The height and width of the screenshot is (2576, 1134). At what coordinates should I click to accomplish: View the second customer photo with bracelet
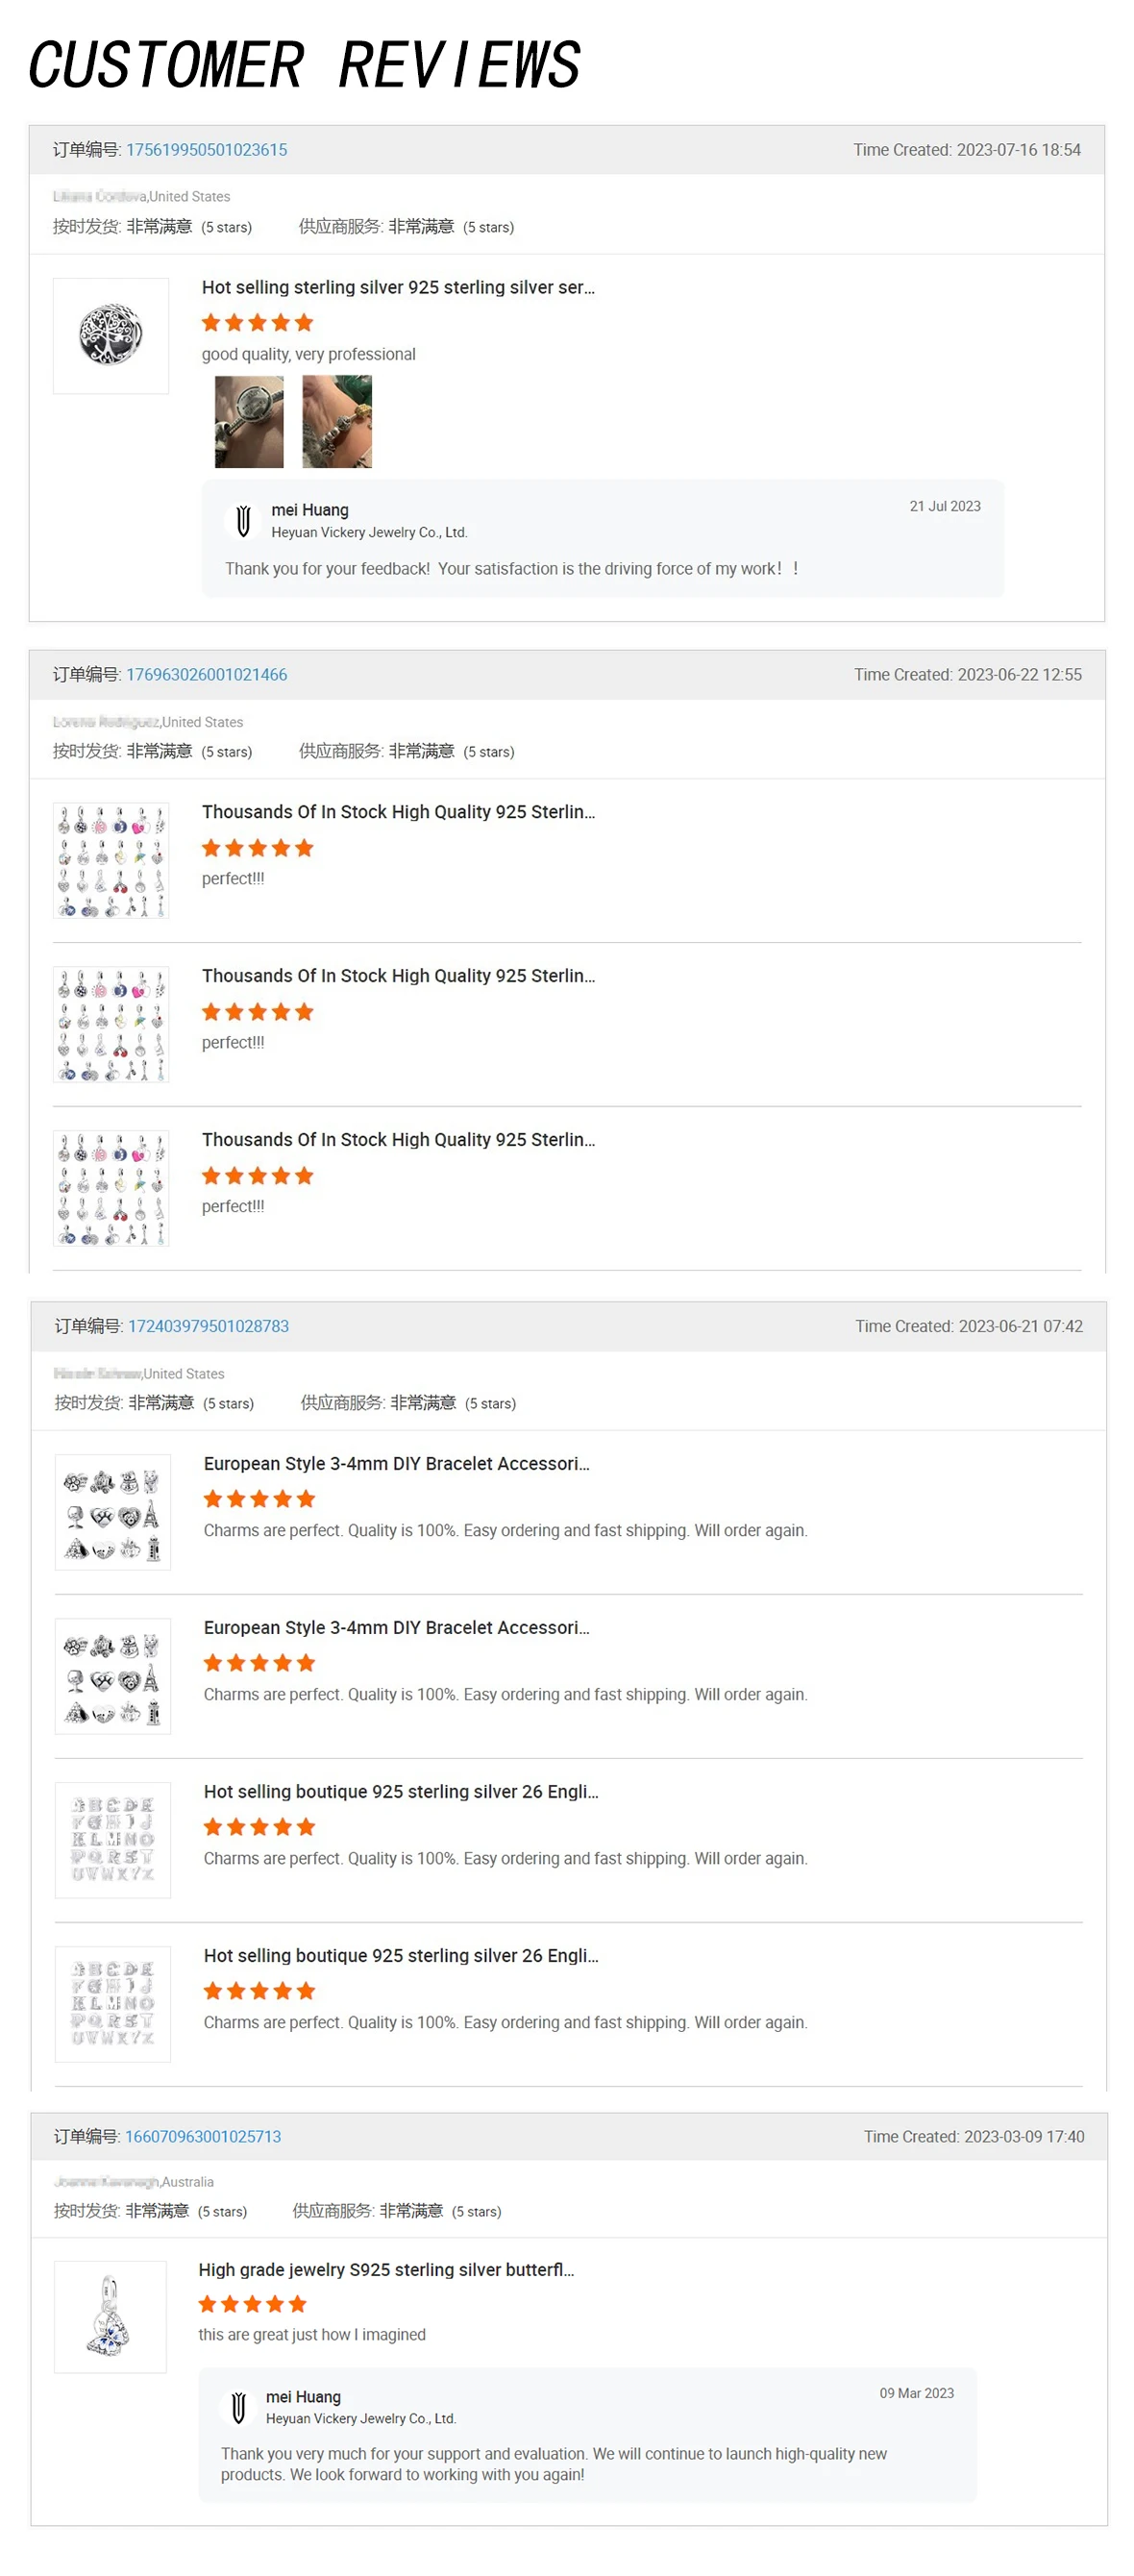[337, 422]
